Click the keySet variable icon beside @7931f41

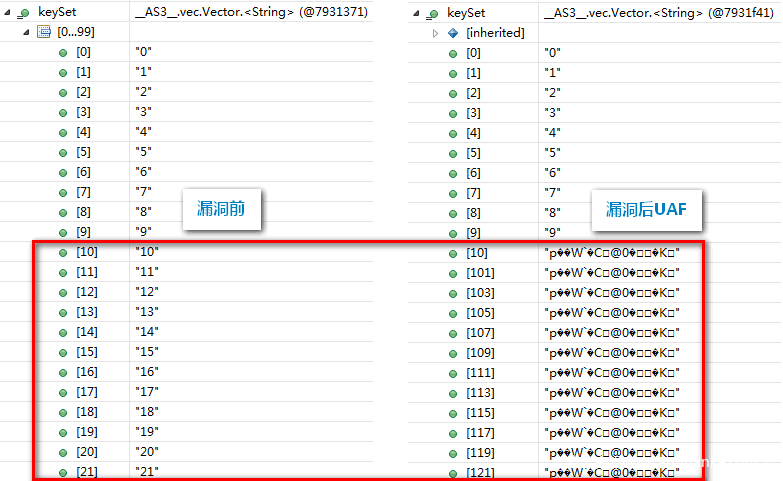[x=432, y=14]
